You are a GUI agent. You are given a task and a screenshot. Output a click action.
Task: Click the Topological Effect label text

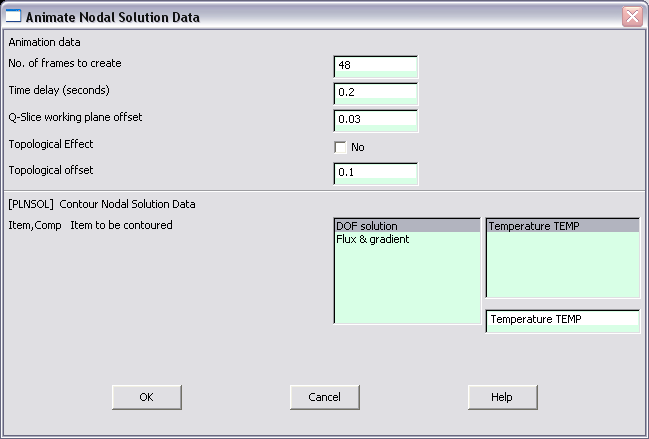[51, 144]
